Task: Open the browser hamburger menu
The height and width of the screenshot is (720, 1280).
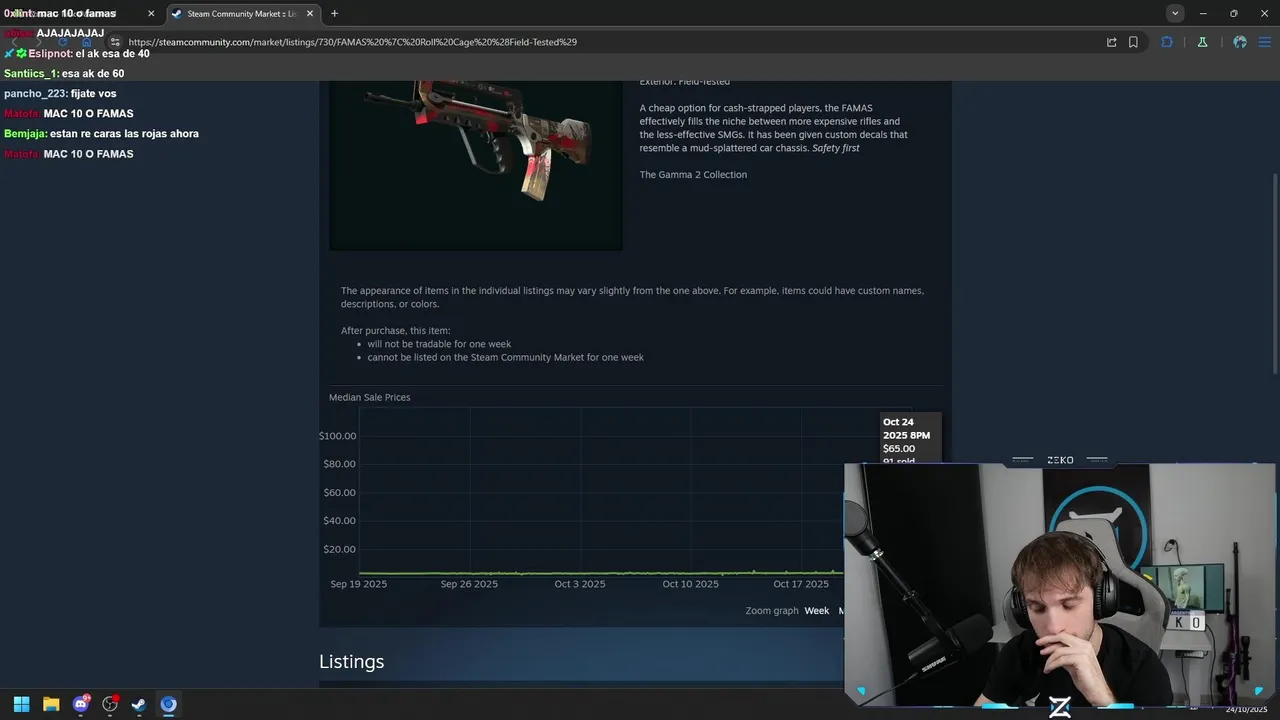Action: 1265,42
